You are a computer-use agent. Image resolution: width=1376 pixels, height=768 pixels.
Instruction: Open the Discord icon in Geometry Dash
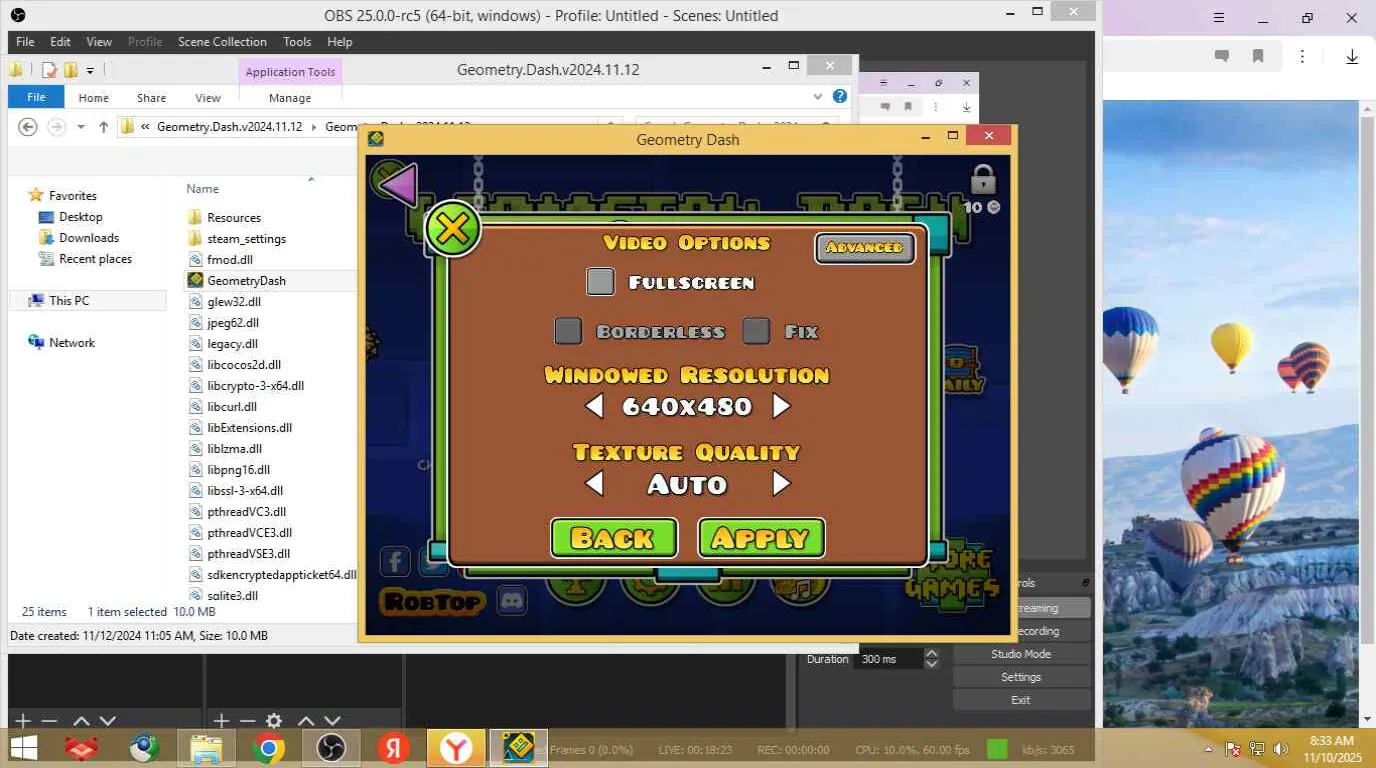click(x=513, y=601)
